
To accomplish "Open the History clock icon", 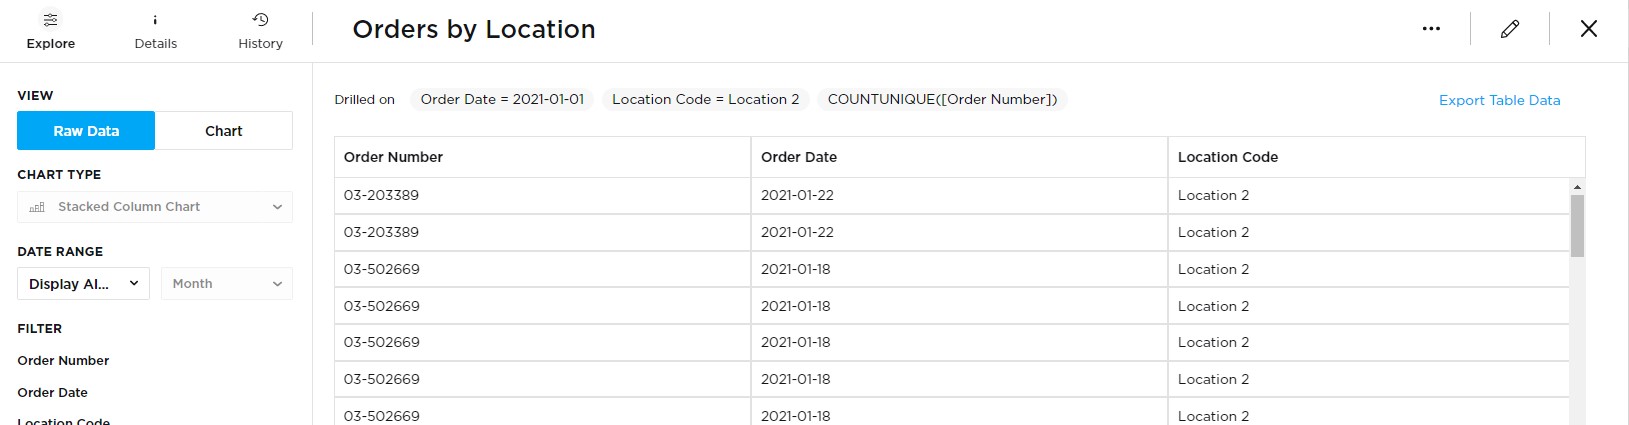I will (x=260, y=20).
